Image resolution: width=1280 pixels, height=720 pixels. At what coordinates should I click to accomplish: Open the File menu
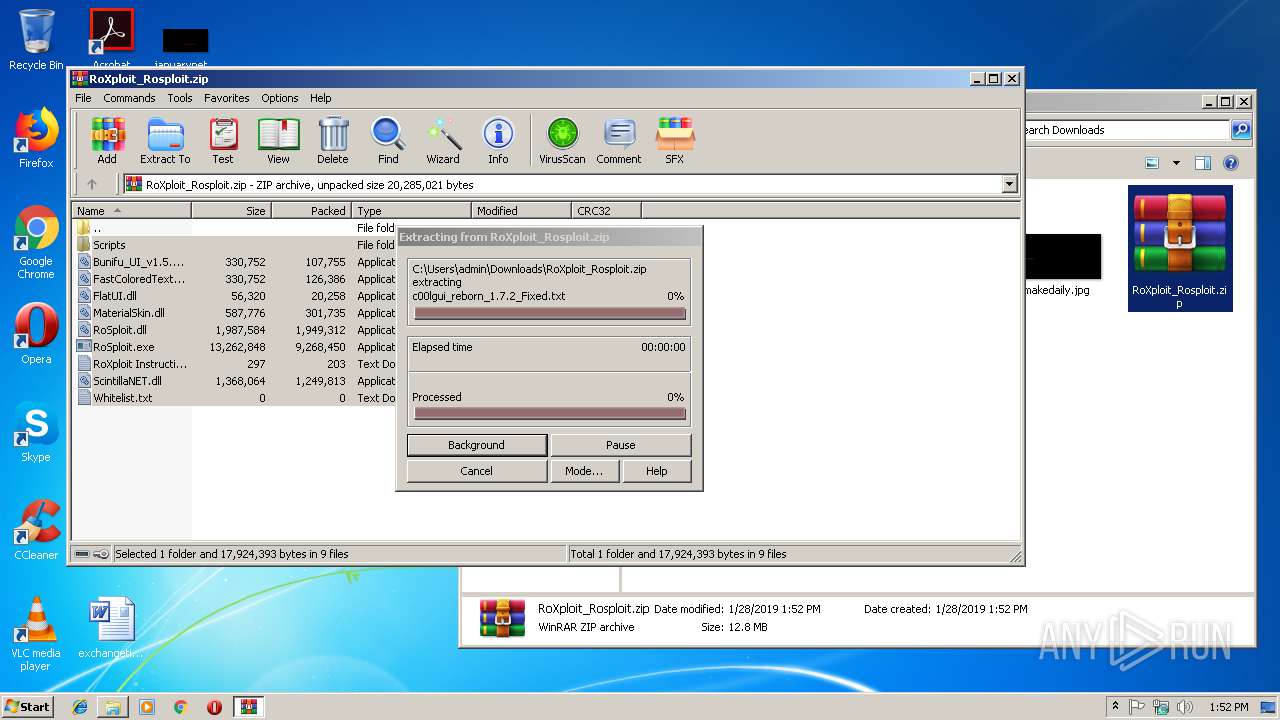83,98
